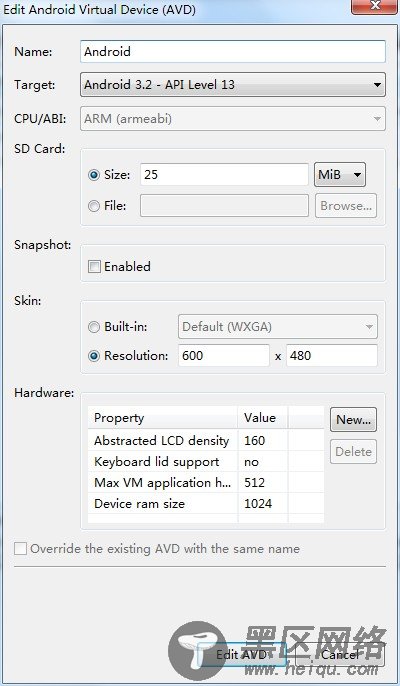Select the Built-in skin radio button

tap(94, 327)
